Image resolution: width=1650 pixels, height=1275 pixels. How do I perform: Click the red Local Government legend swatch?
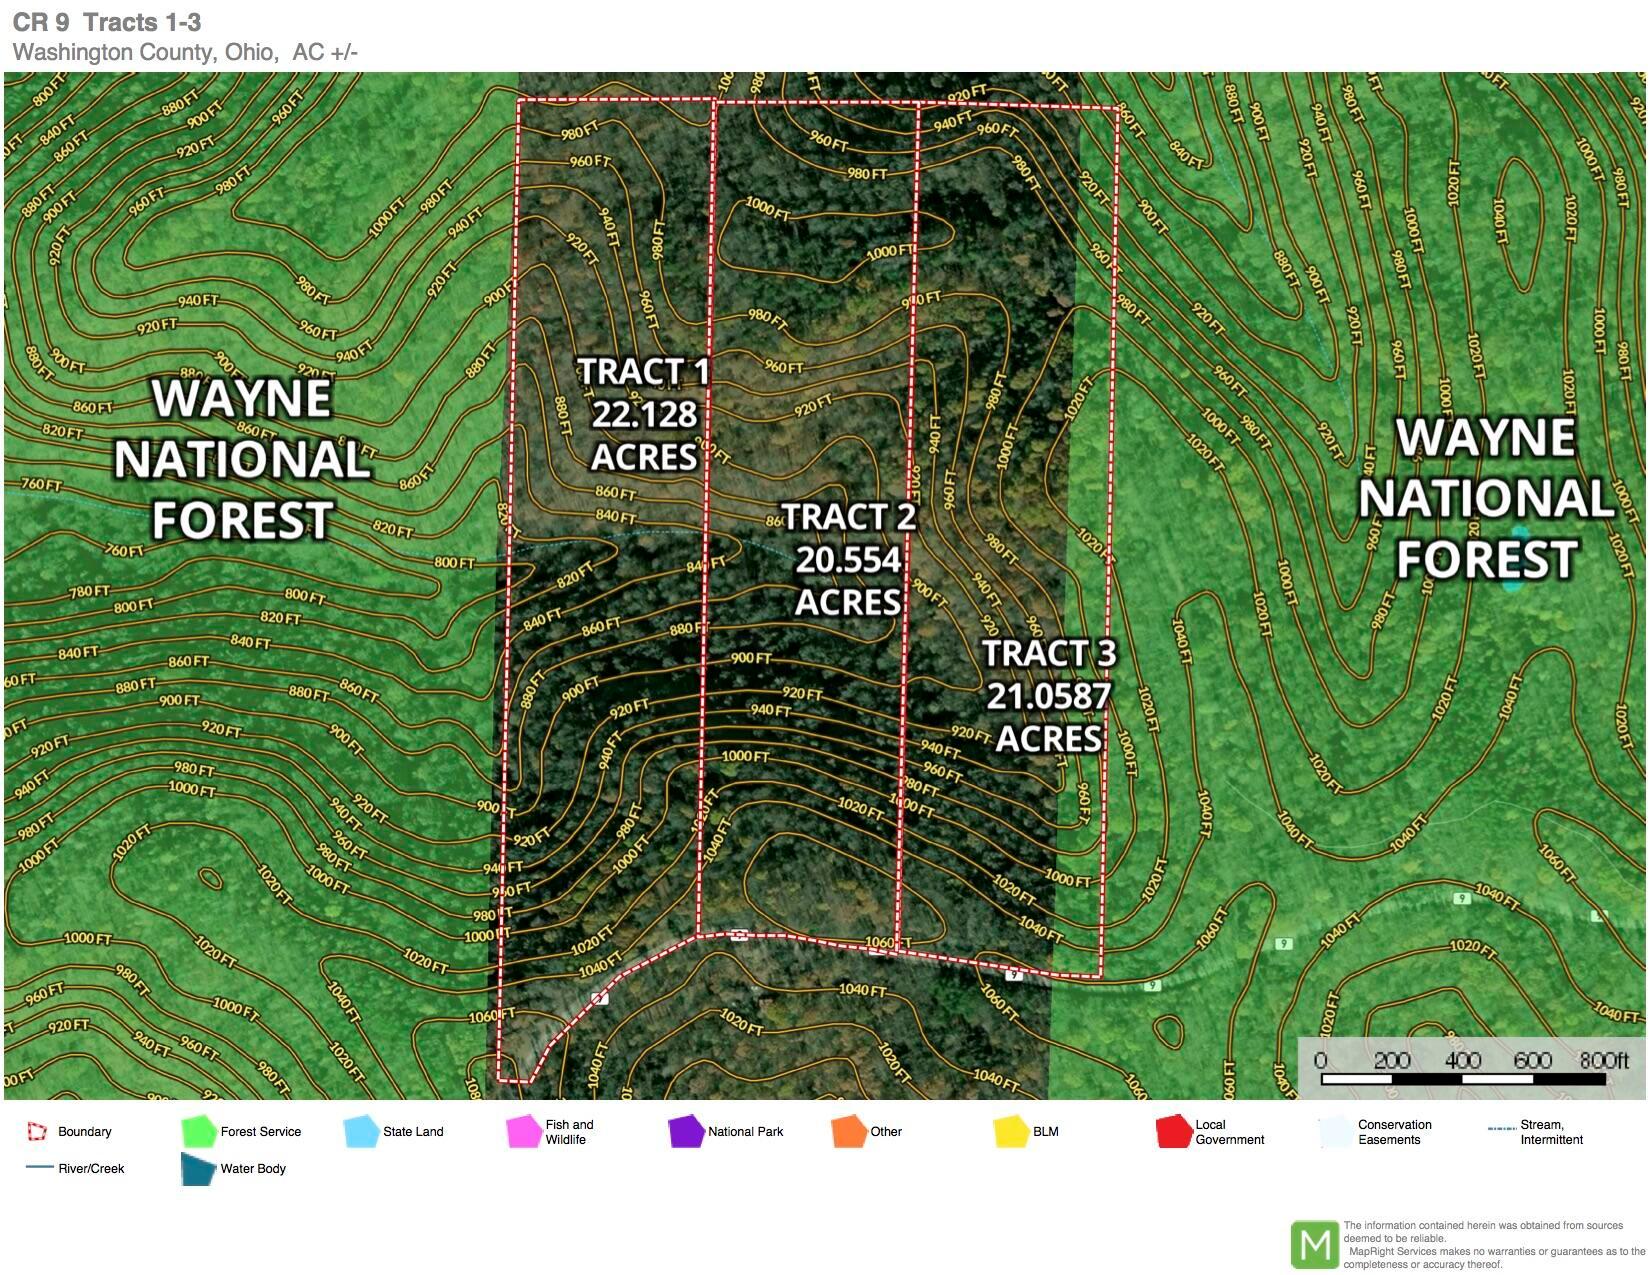click(x=1174, y=1132)
